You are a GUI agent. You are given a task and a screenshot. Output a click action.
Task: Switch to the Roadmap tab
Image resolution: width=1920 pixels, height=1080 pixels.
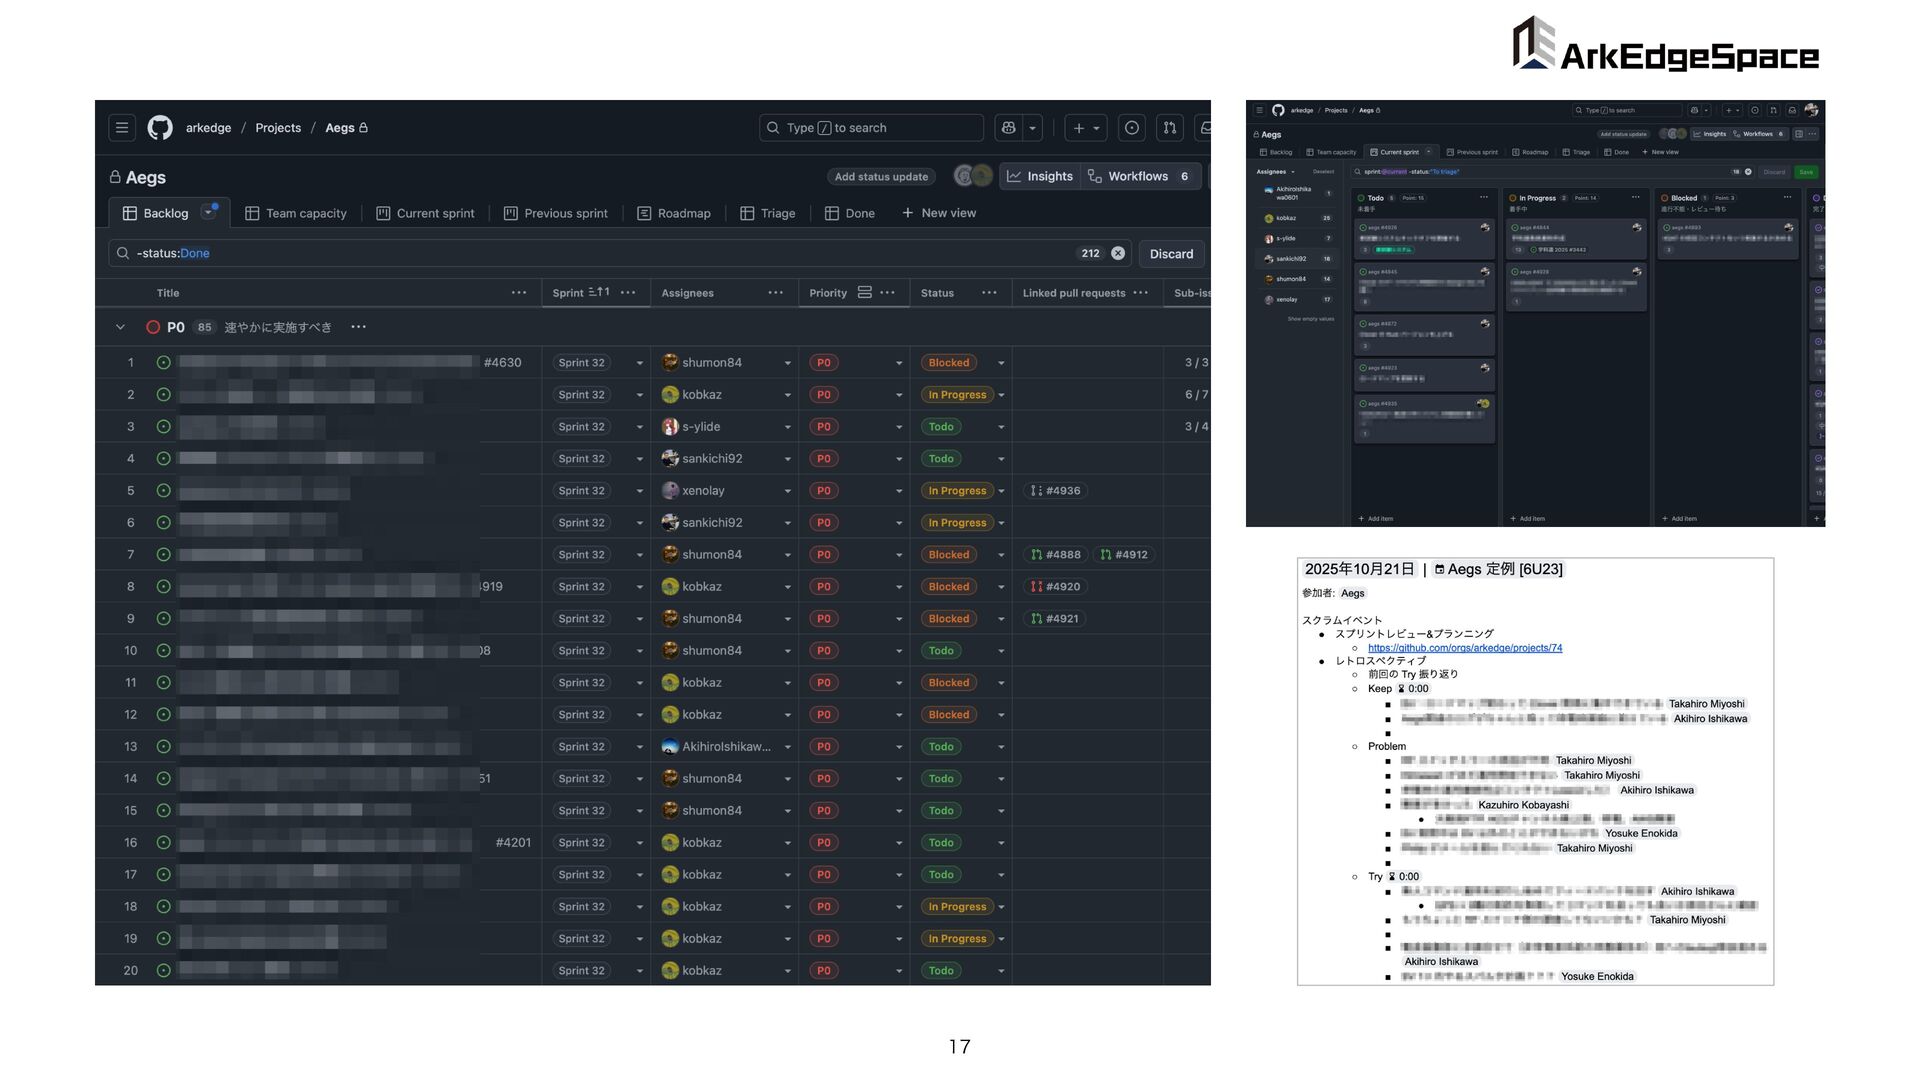674,213
